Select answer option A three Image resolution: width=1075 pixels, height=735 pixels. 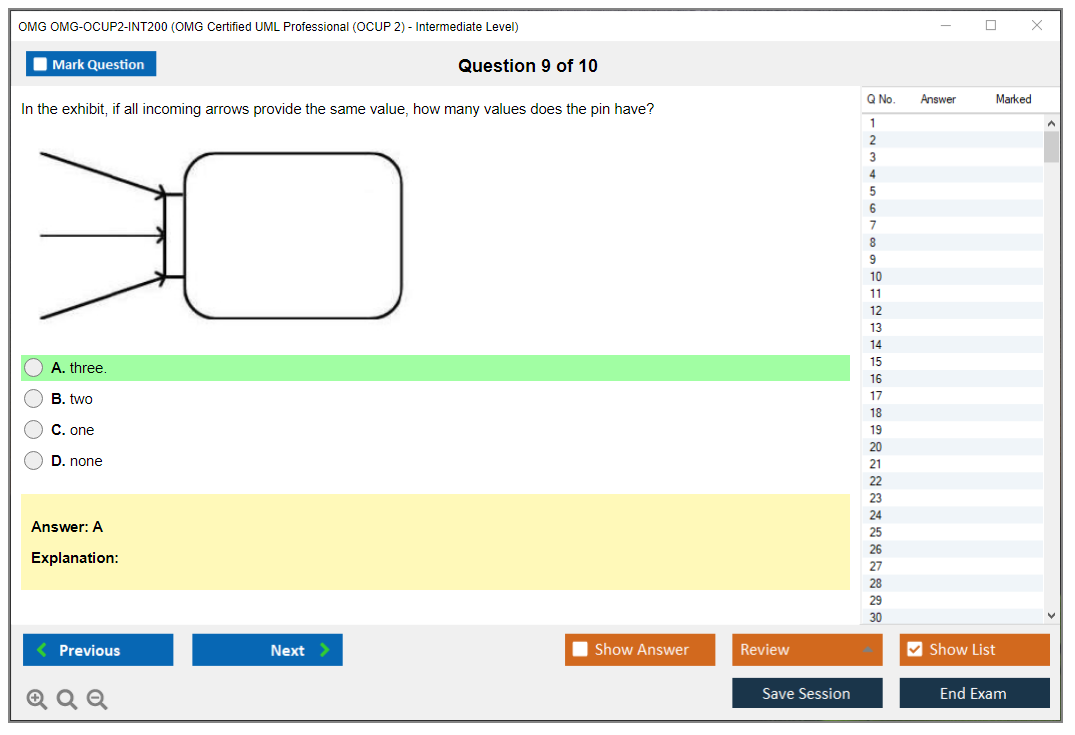pos(34,368)
